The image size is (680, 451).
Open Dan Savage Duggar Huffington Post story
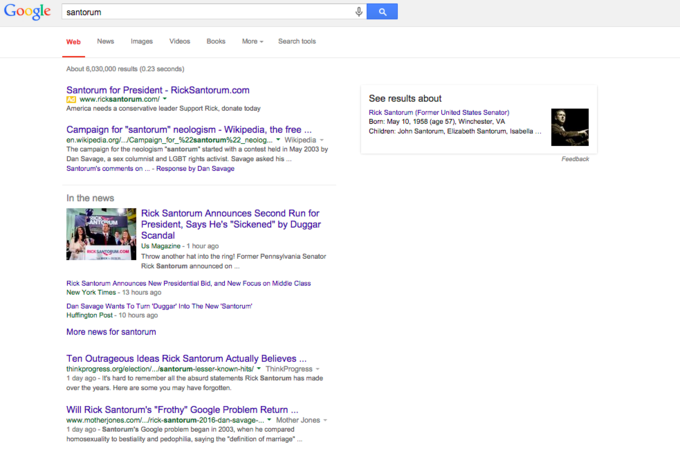click(159, 306)
